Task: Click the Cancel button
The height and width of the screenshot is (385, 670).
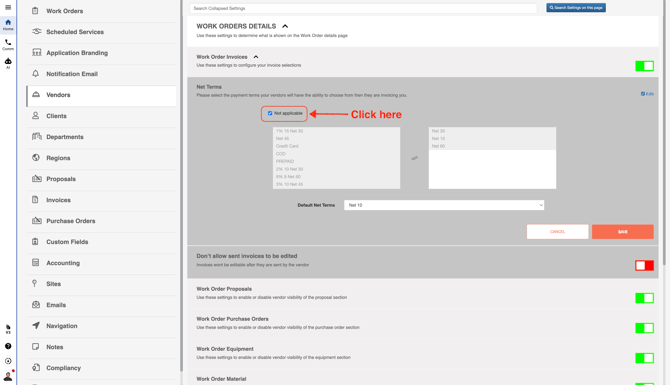Action: tap(557, 232)
